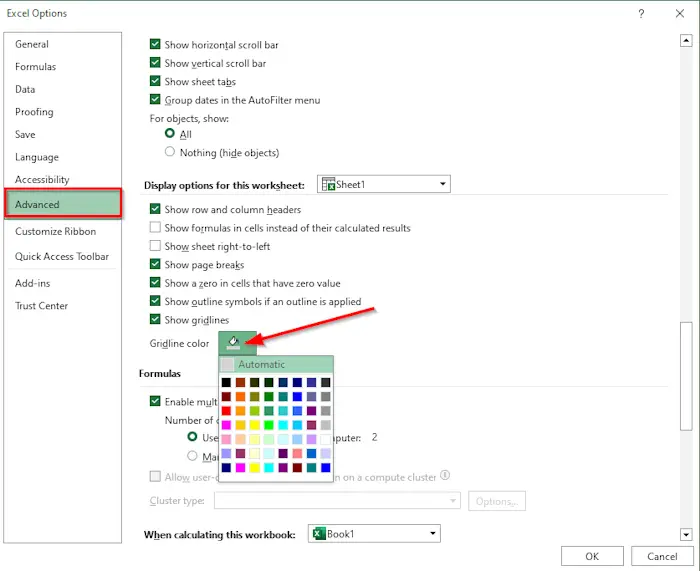Toggle Show page breaks checkbox

click(155, 264)
